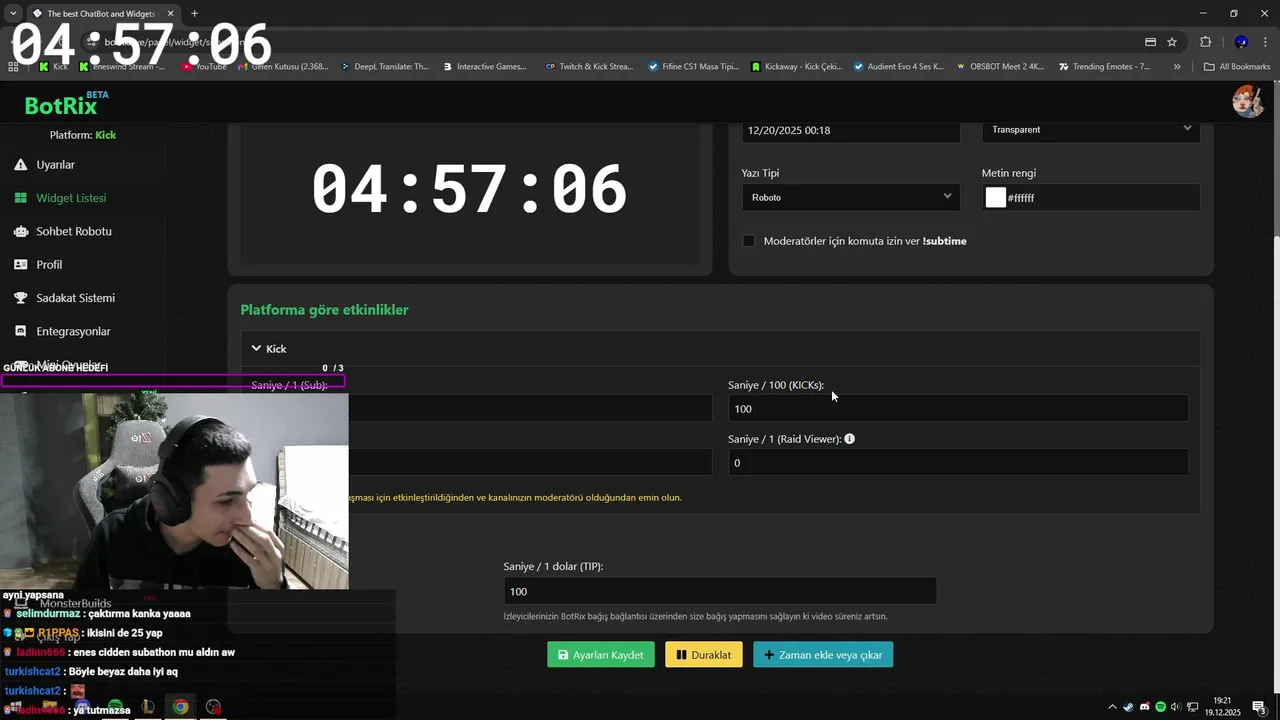Show hidden system tray icons

pos(1113,707)
